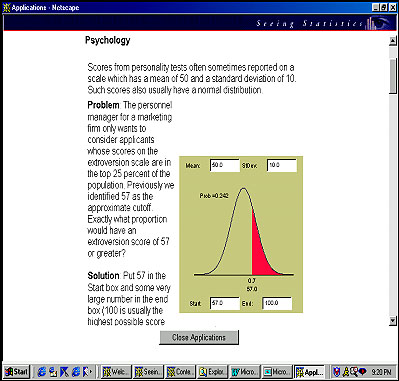Click the Close Applications button
Screen dimensions: 399x381
coord(199,337)
